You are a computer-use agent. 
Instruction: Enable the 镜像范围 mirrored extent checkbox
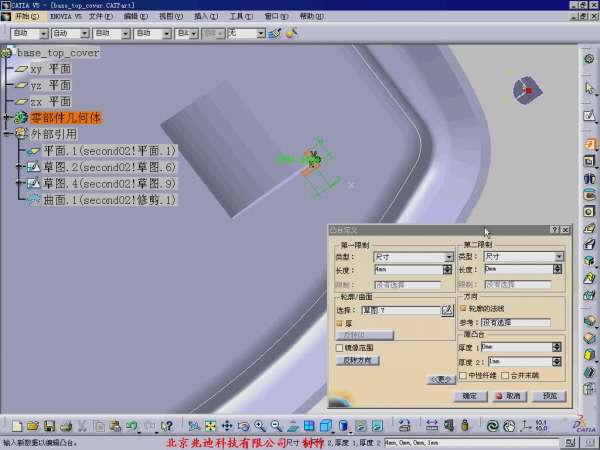(x=339, y=347)
